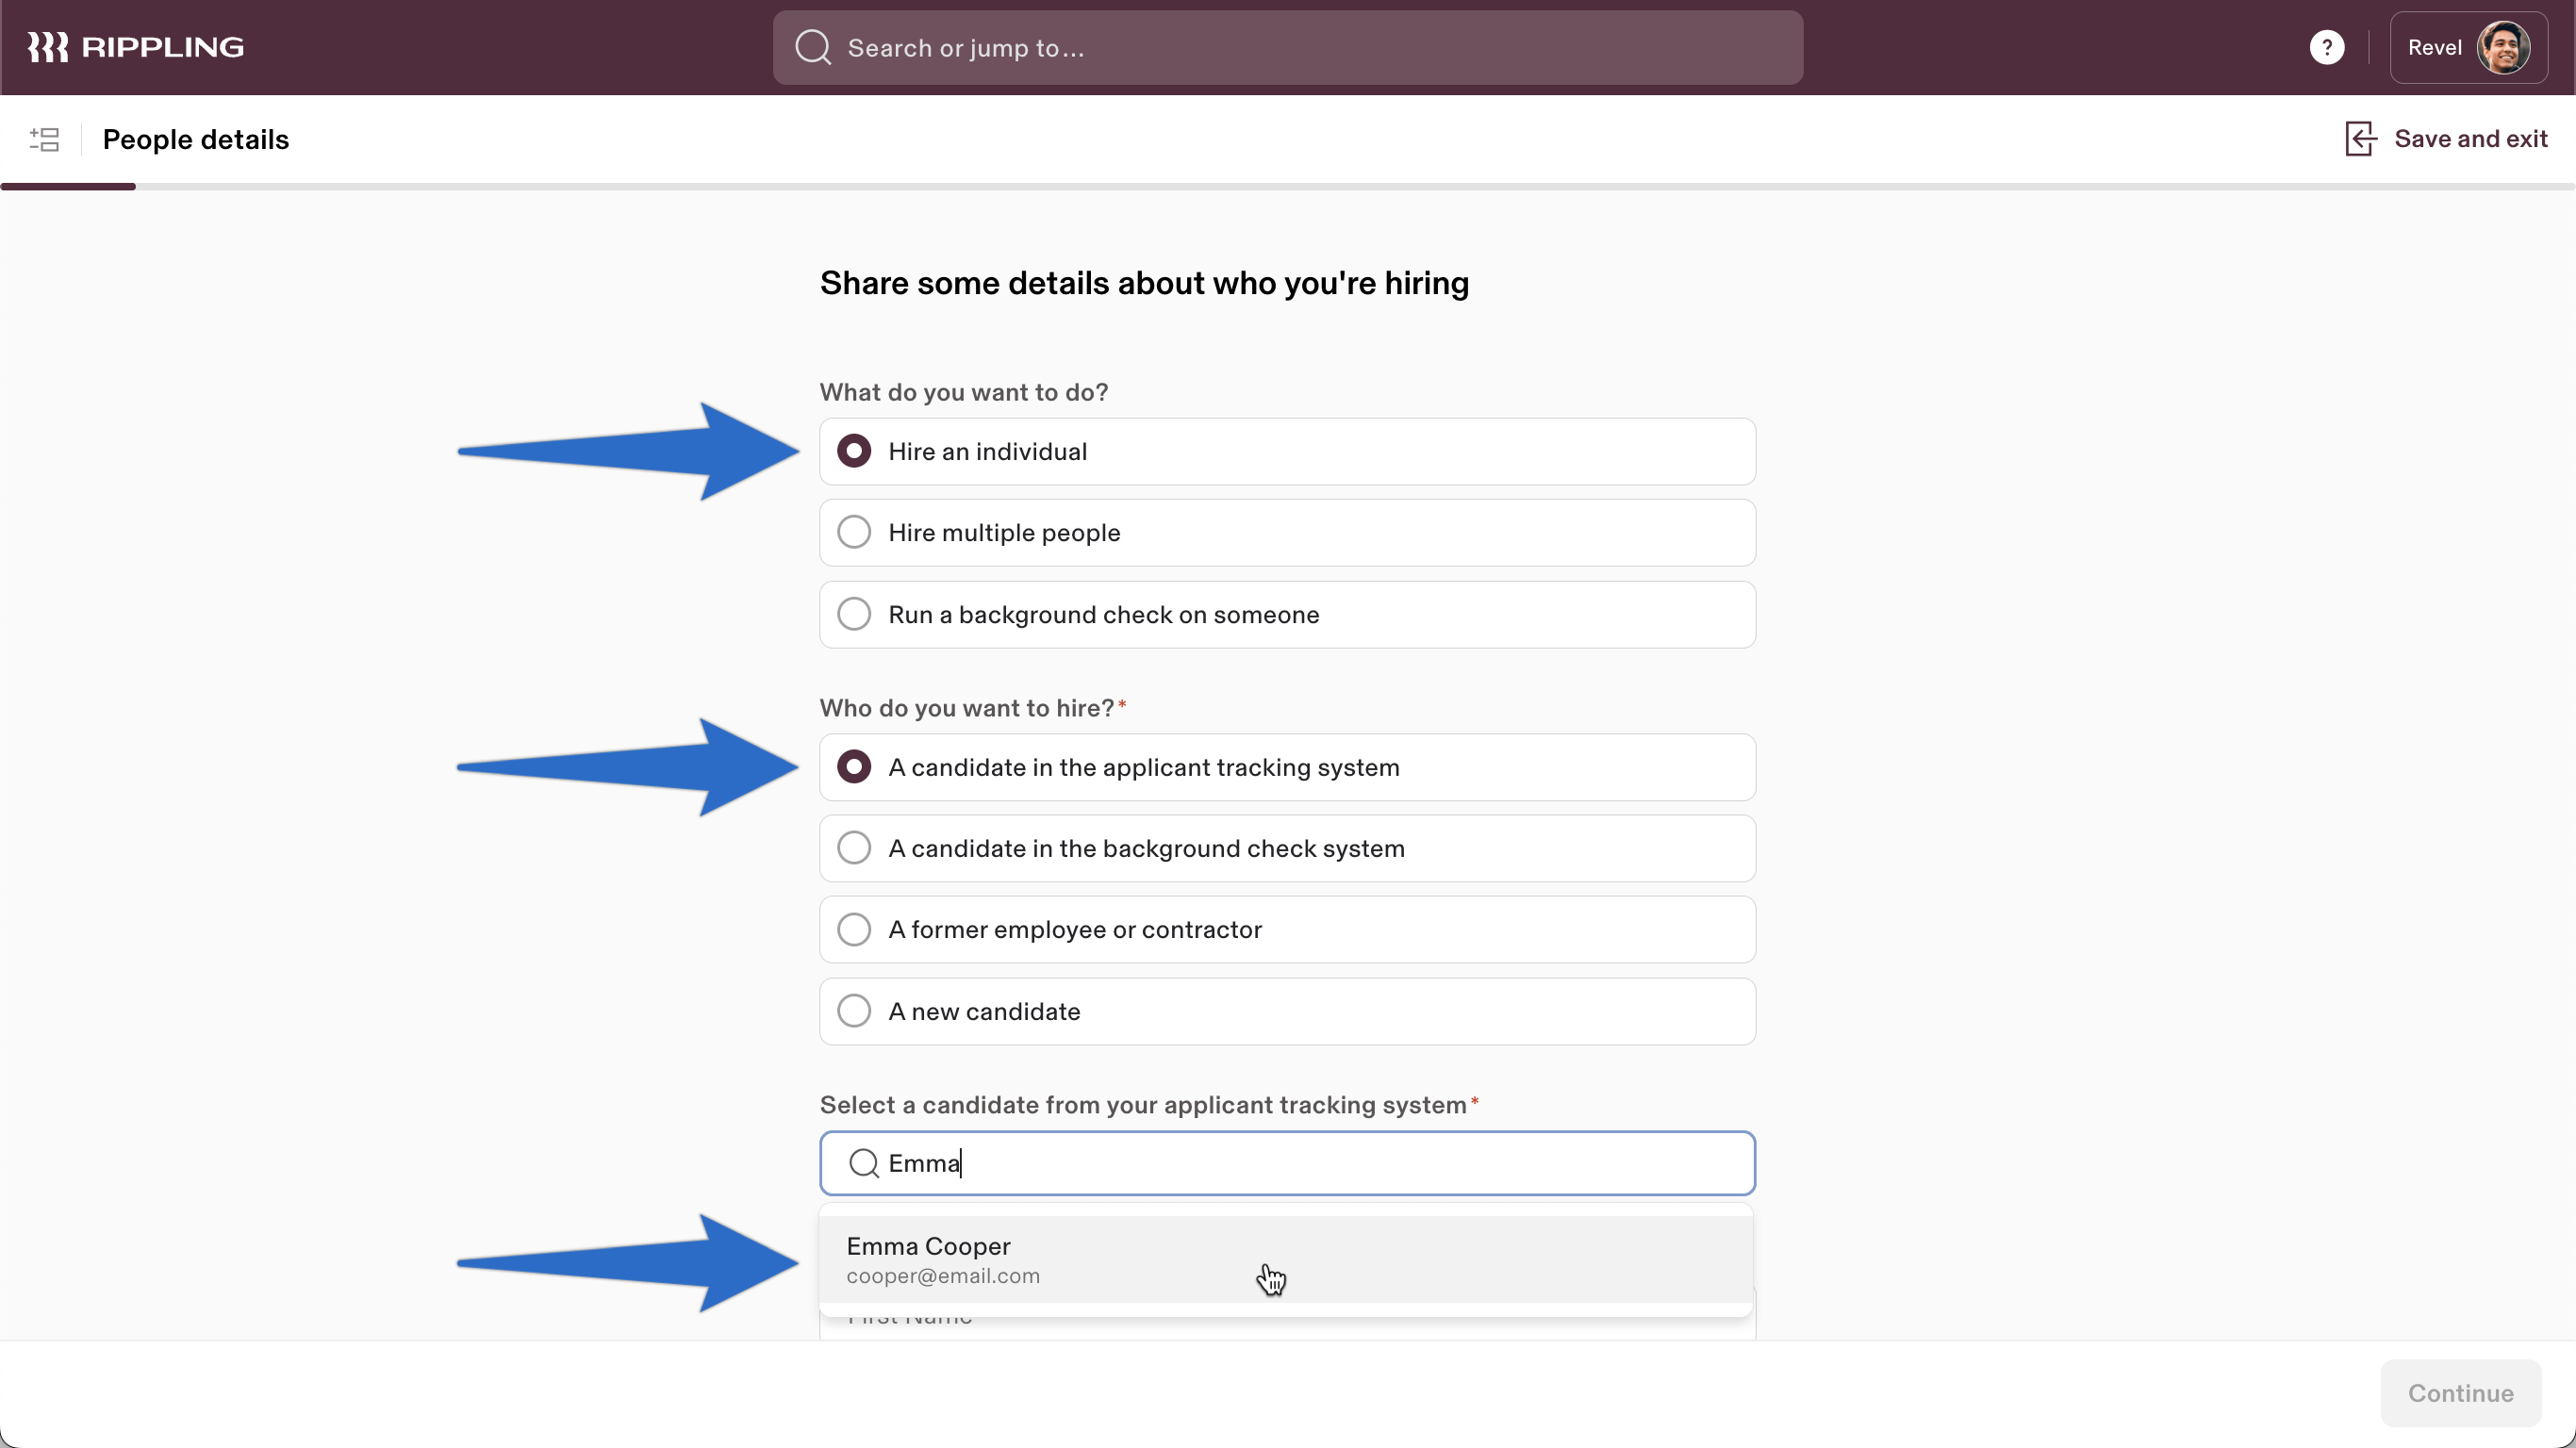
Task: Select A candidate in applicant tracking system
Action: (854, 767)
